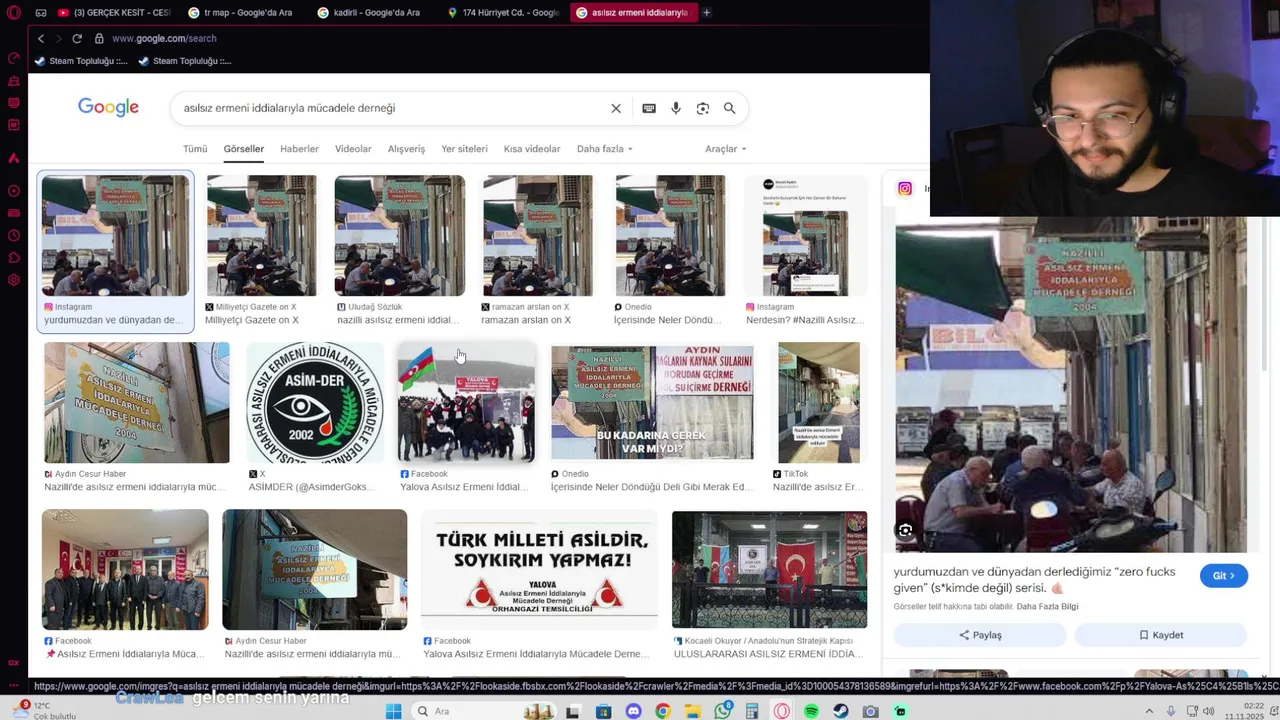Open Kısa videolar tab
Image resolution: width=1280 pixels, height=720 pixels.
(x=532, y=149)
